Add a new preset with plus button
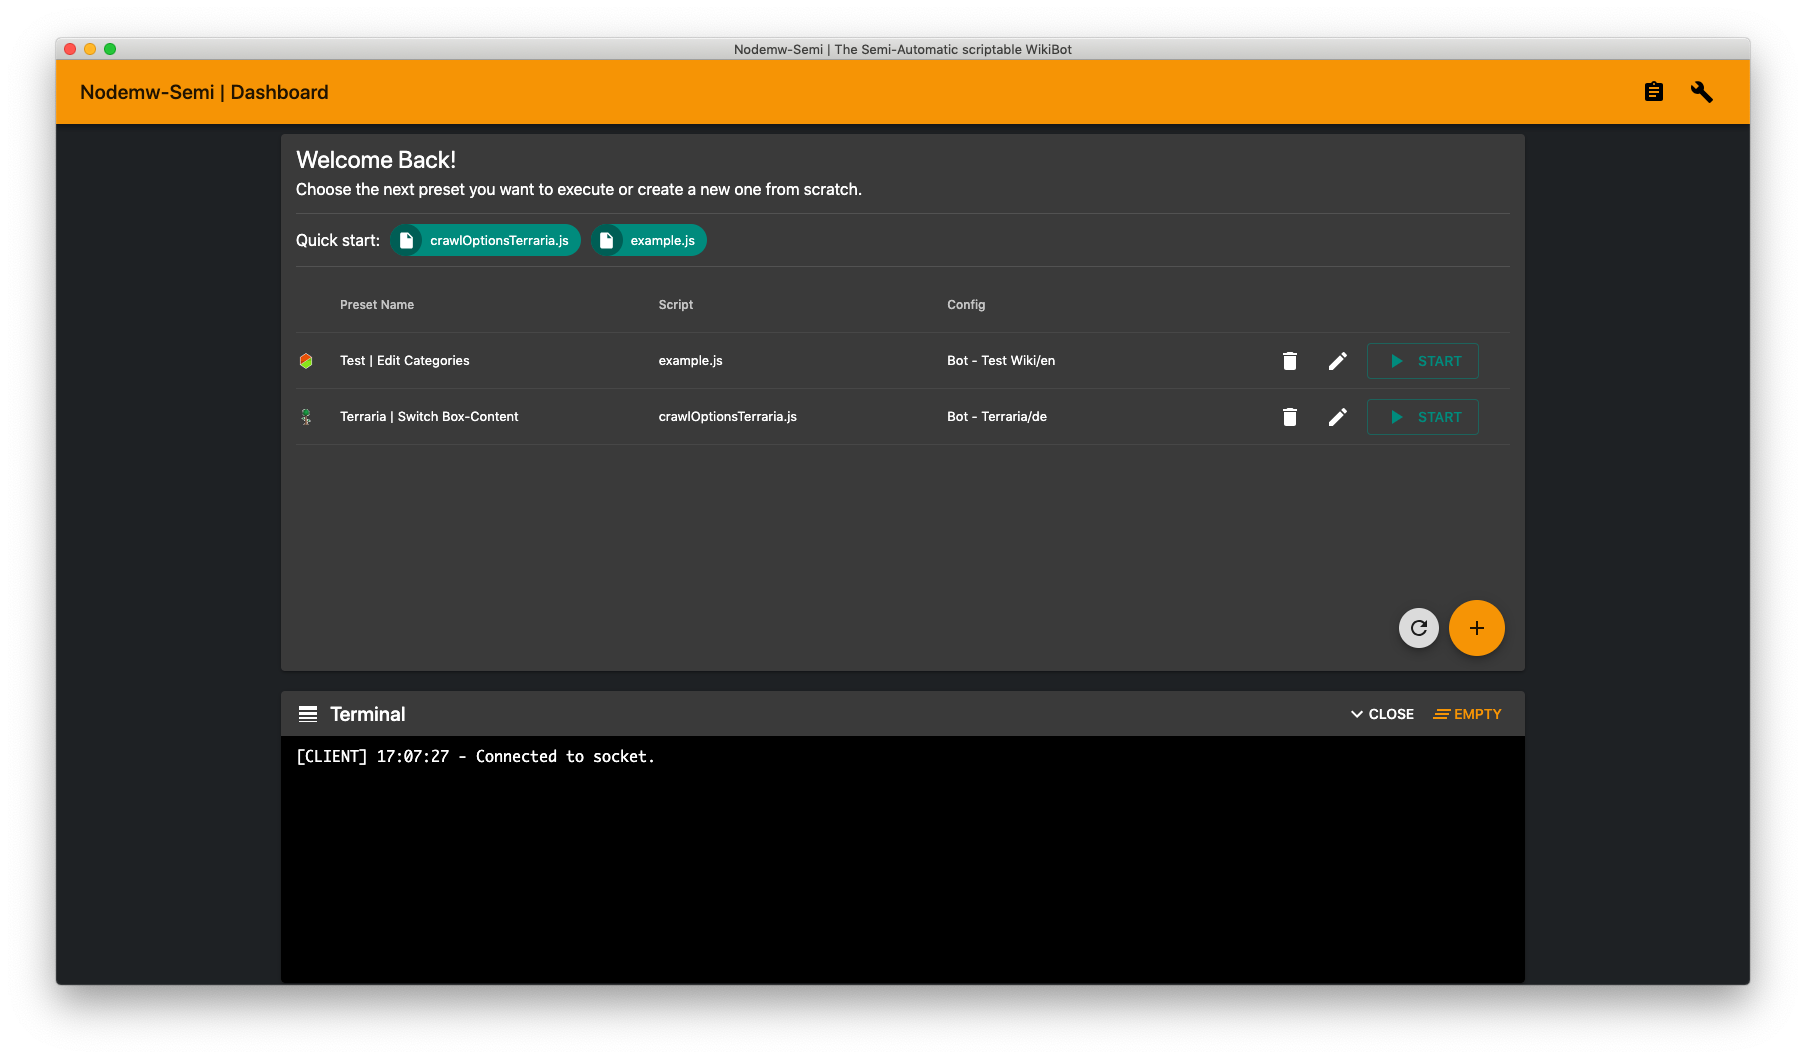1806x1059 pixels. (x=1476, y=628)
